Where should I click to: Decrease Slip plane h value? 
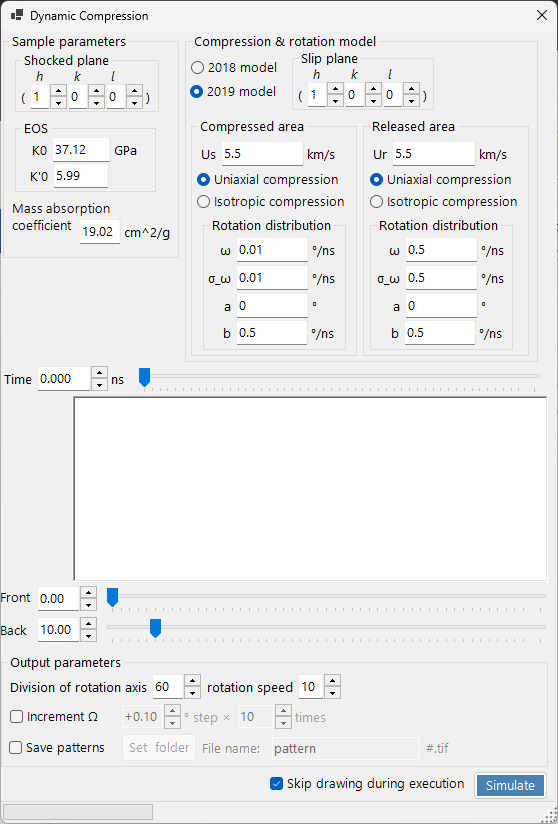pos(335,100)
